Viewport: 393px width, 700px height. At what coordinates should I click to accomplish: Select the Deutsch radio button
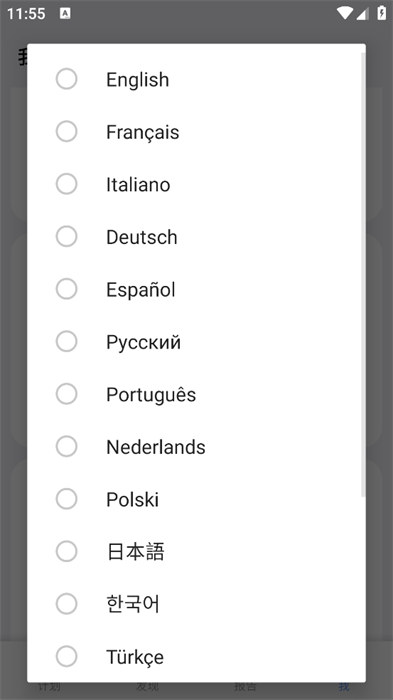(x=67, y=237)
